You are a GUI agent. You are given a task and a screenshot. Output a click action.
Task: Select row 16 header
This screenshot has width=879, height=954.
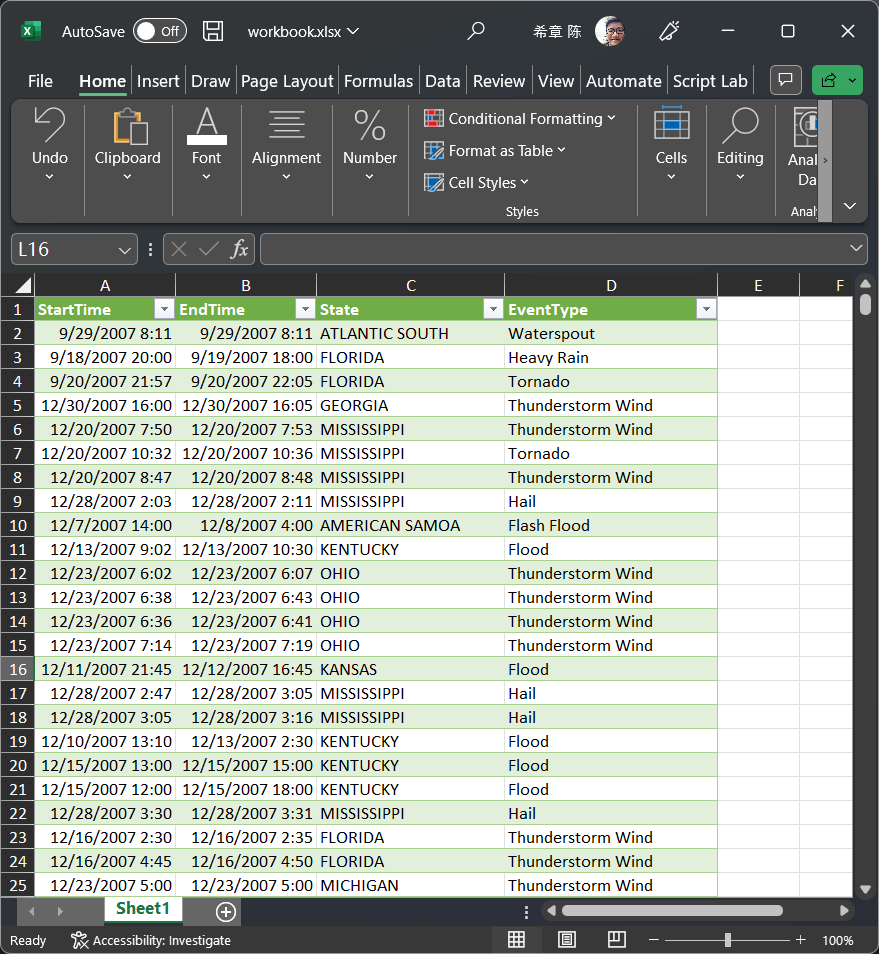point(18,669)
